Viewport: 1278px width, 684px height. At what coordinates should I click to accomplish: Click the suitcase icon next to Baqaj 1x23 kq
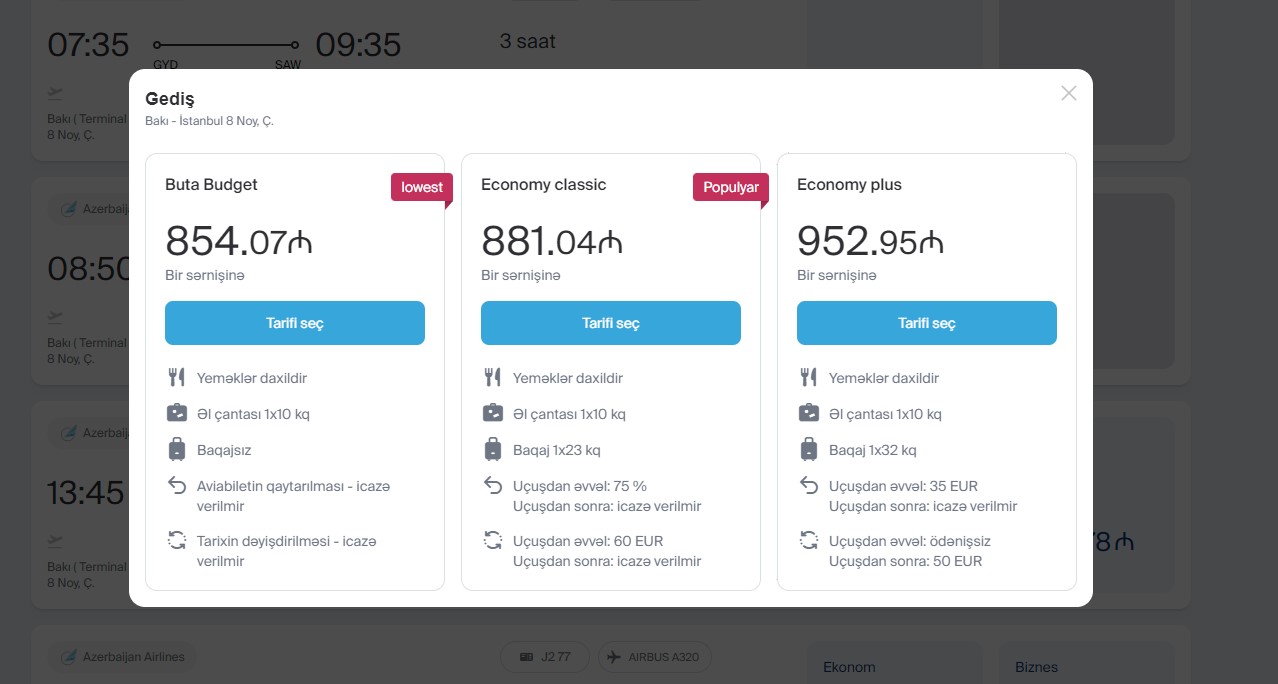point(493,449)
